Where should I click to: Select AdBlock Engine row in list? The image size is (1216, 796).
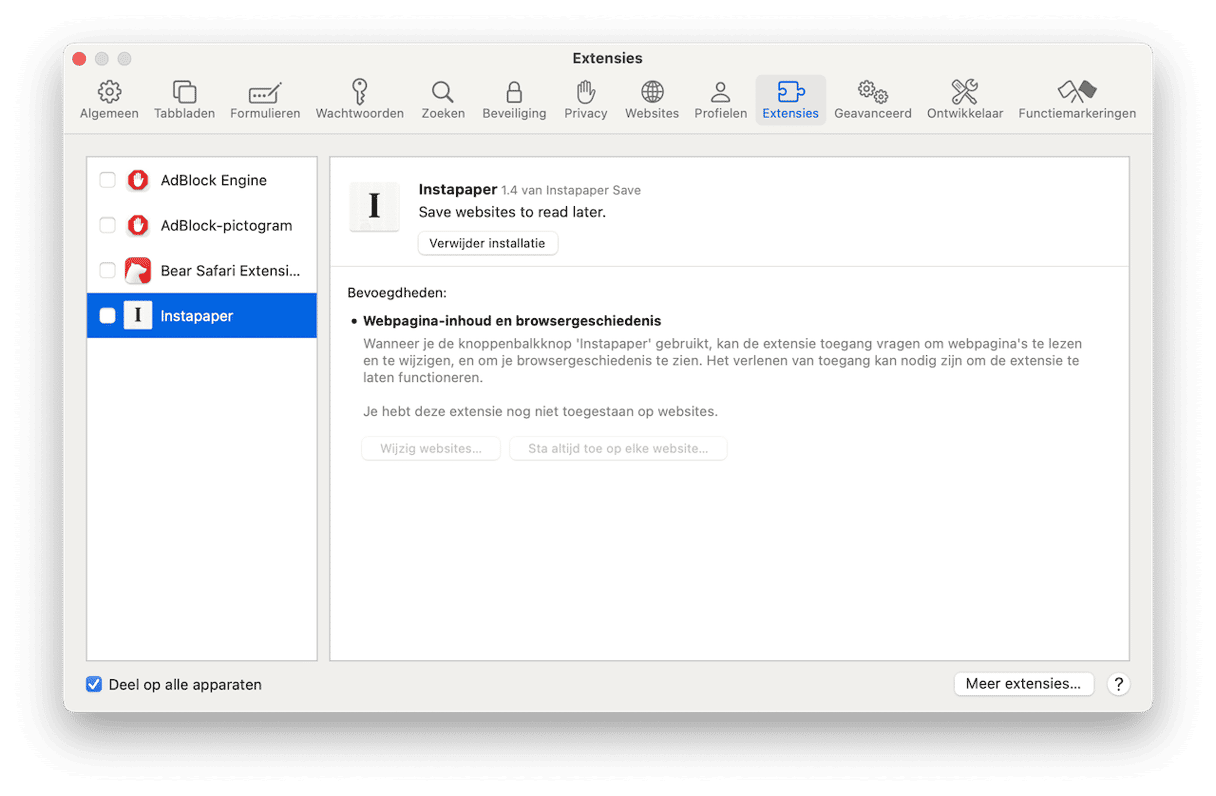coord(202,180)
